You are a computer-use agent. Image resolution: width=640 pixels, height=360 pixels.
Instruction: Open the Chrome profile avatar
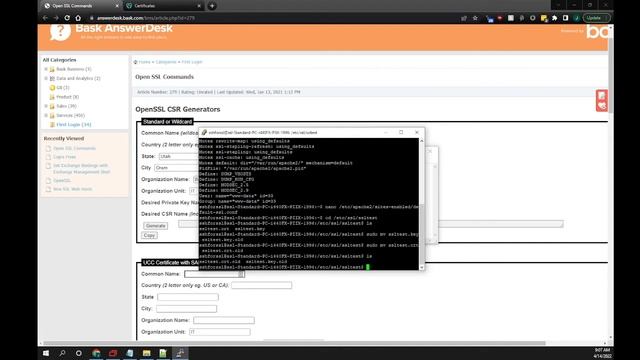tap(576, 18)
